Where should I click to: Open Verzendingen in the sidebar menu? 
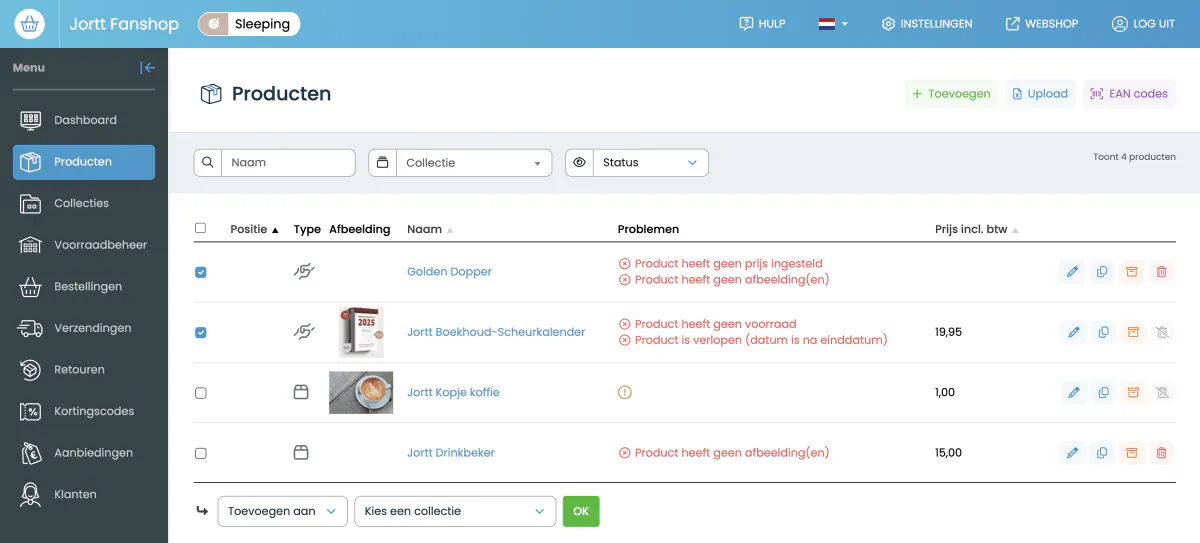pos(84,328)
